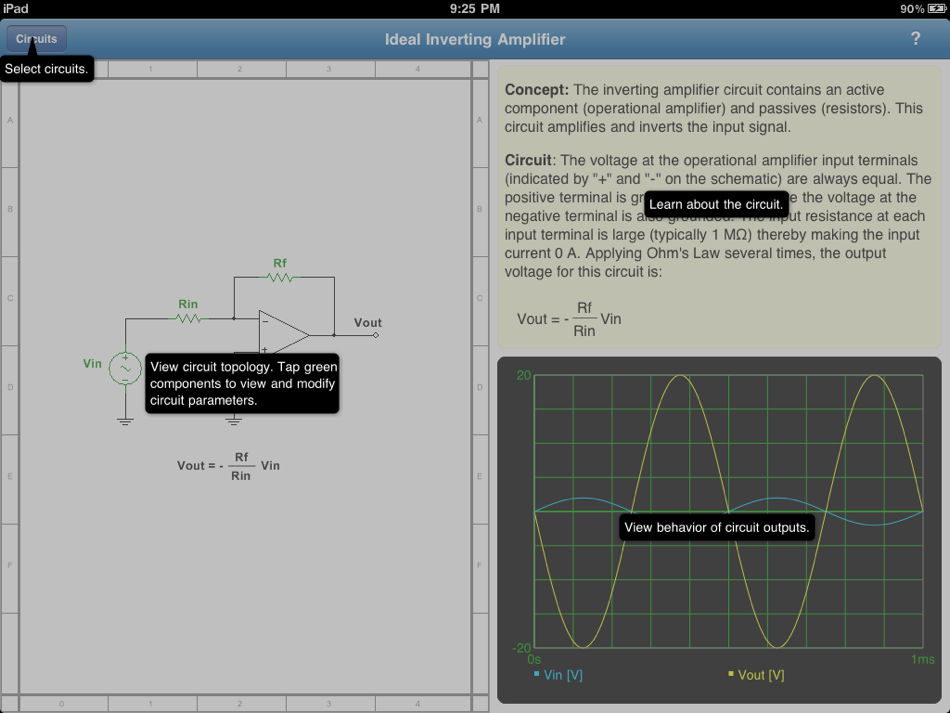
Task: Click the Vout [V] legend entry
Action: coord(756,675)
